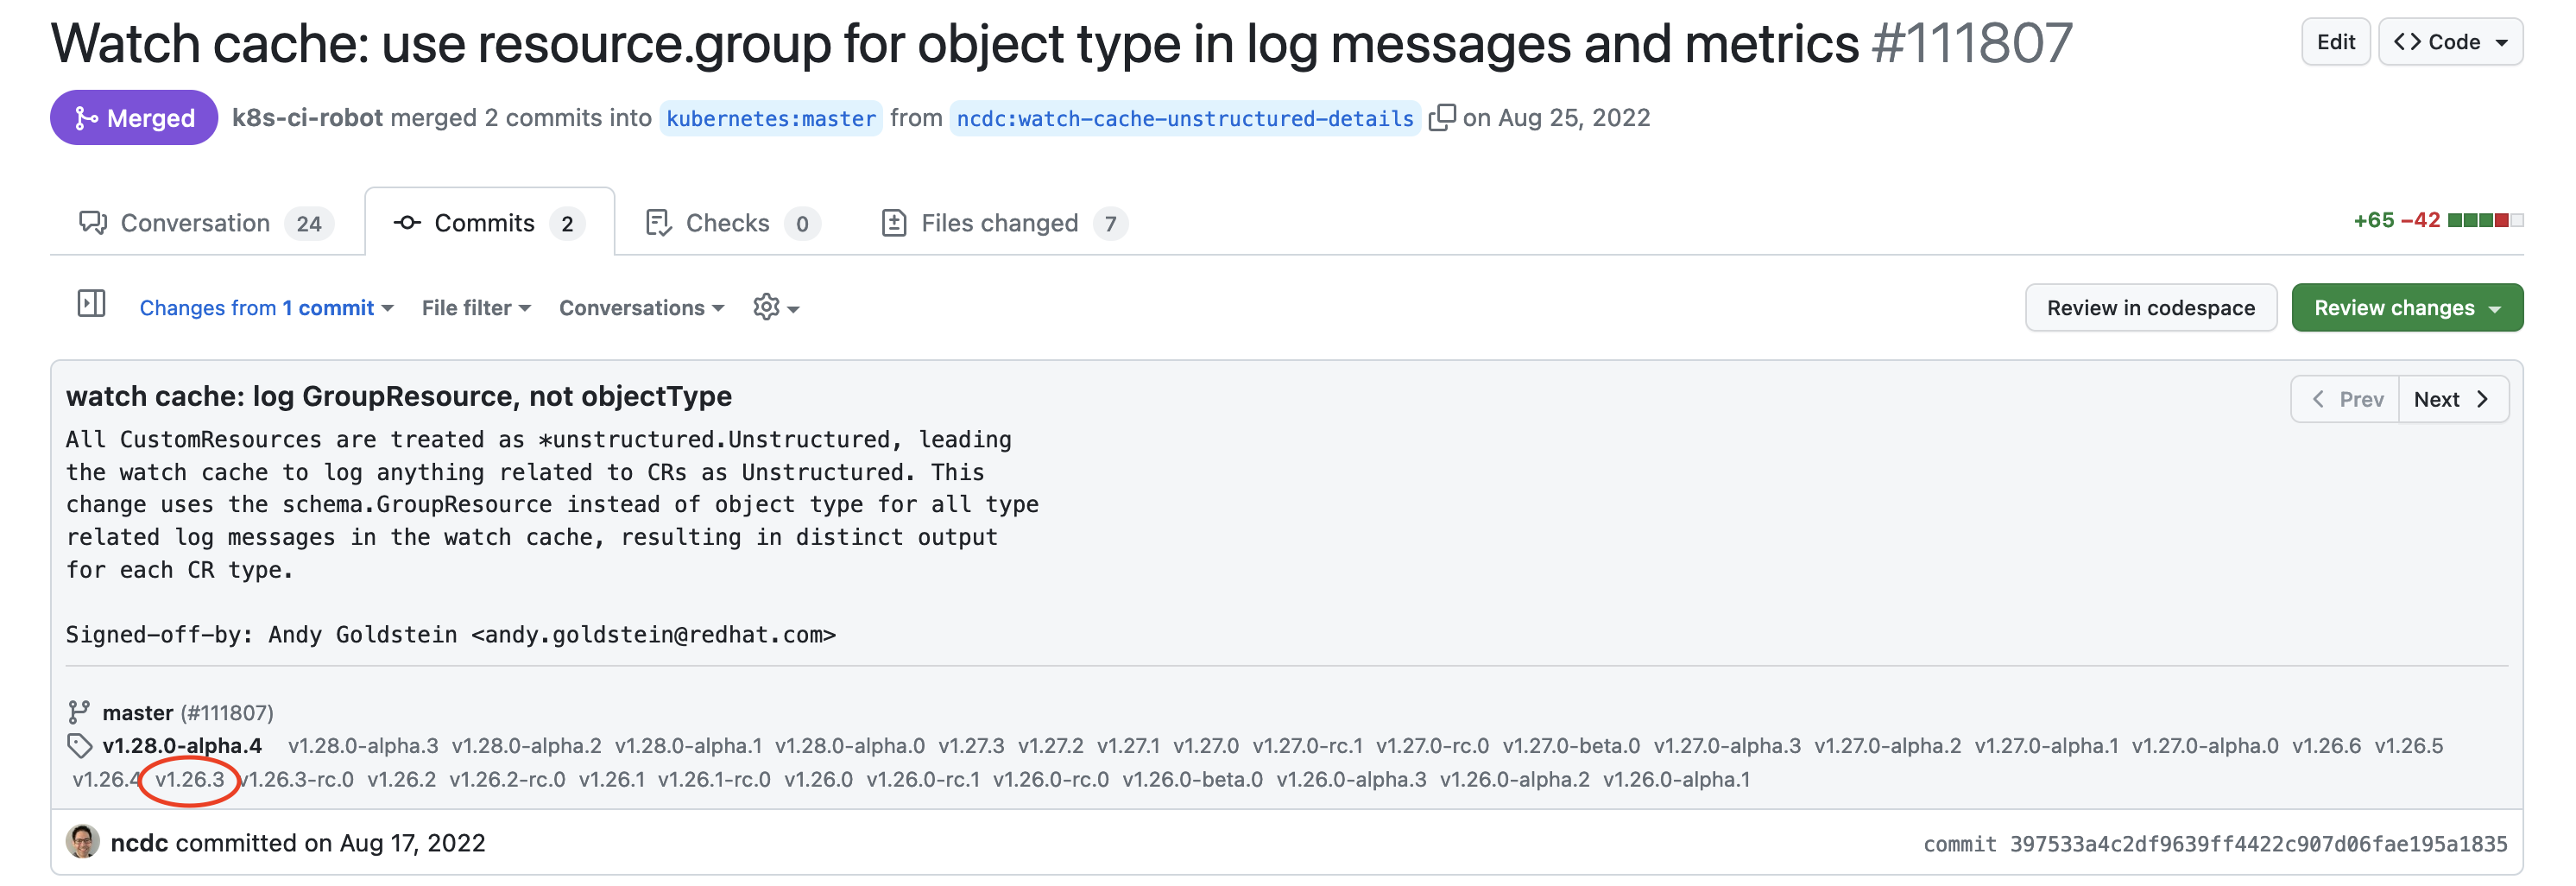Toggle the file tree sidebar icon
Viewport: 2576px width, 886px height.
(x=91, y=304)
